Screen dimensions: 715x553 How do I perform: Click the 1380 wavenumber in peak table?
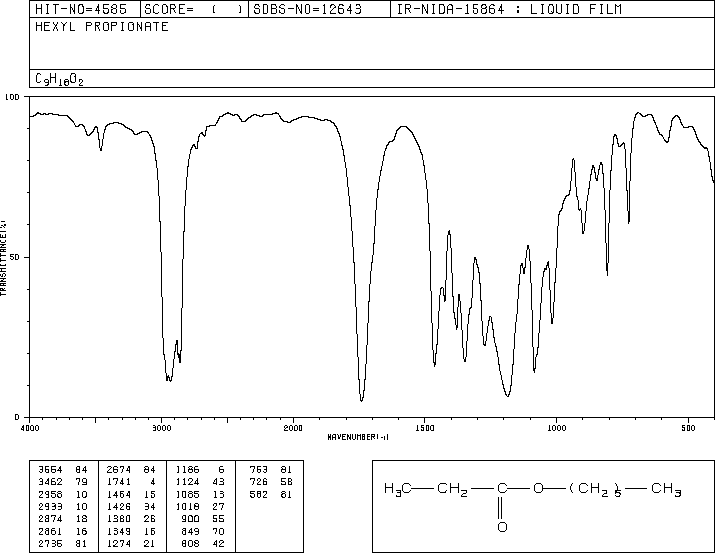coord(119,519)
